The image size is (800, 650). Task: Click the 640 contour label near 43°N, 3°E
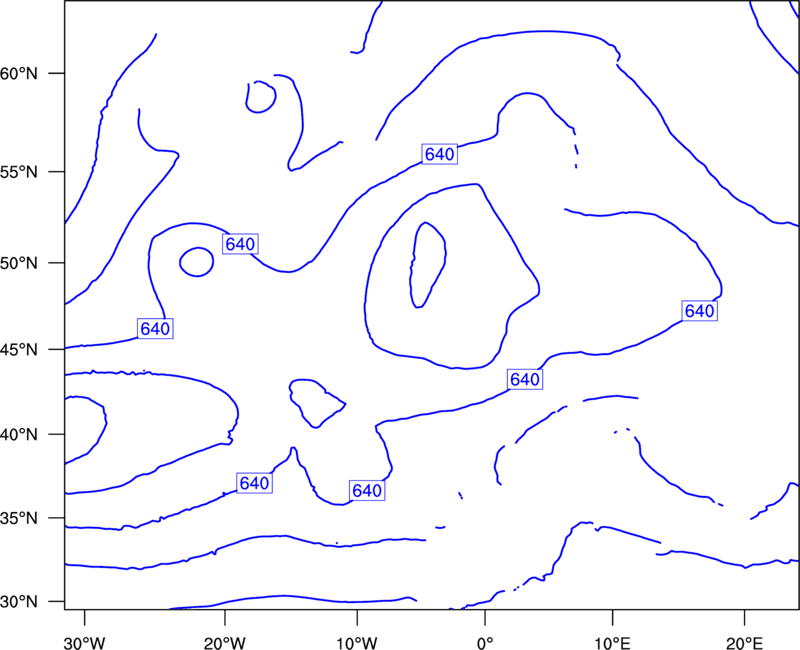[525, 379]
